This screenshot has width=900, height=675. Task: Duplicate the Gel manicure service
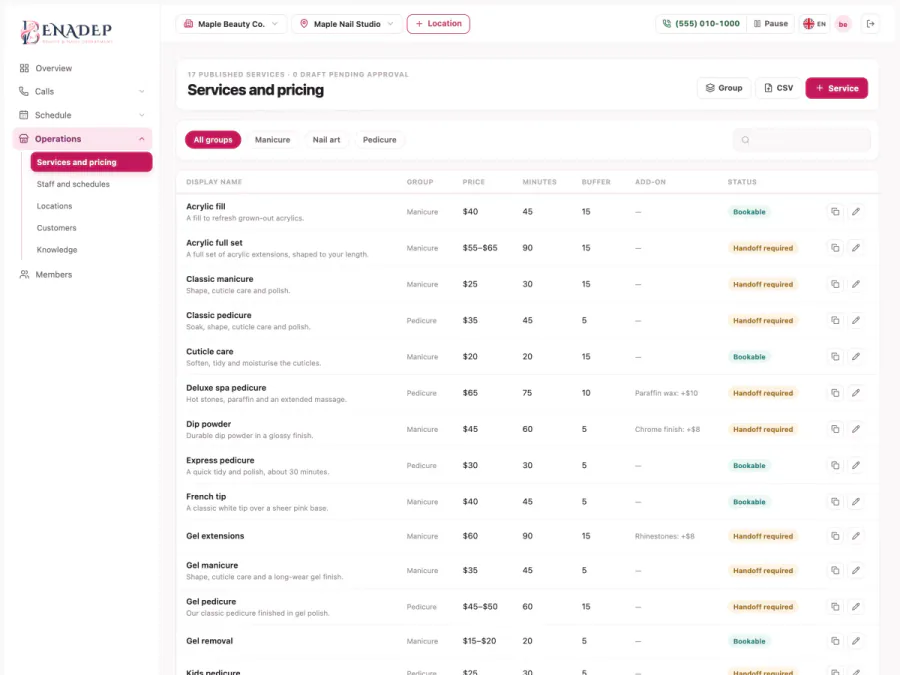click(835, 570)
